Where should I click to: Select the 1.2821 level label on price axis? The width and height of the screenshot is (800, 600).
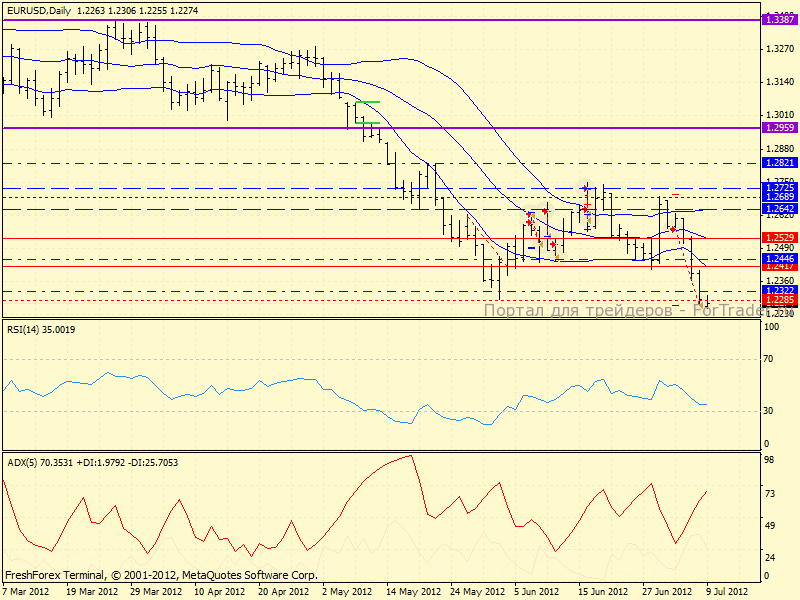(777, 162)
